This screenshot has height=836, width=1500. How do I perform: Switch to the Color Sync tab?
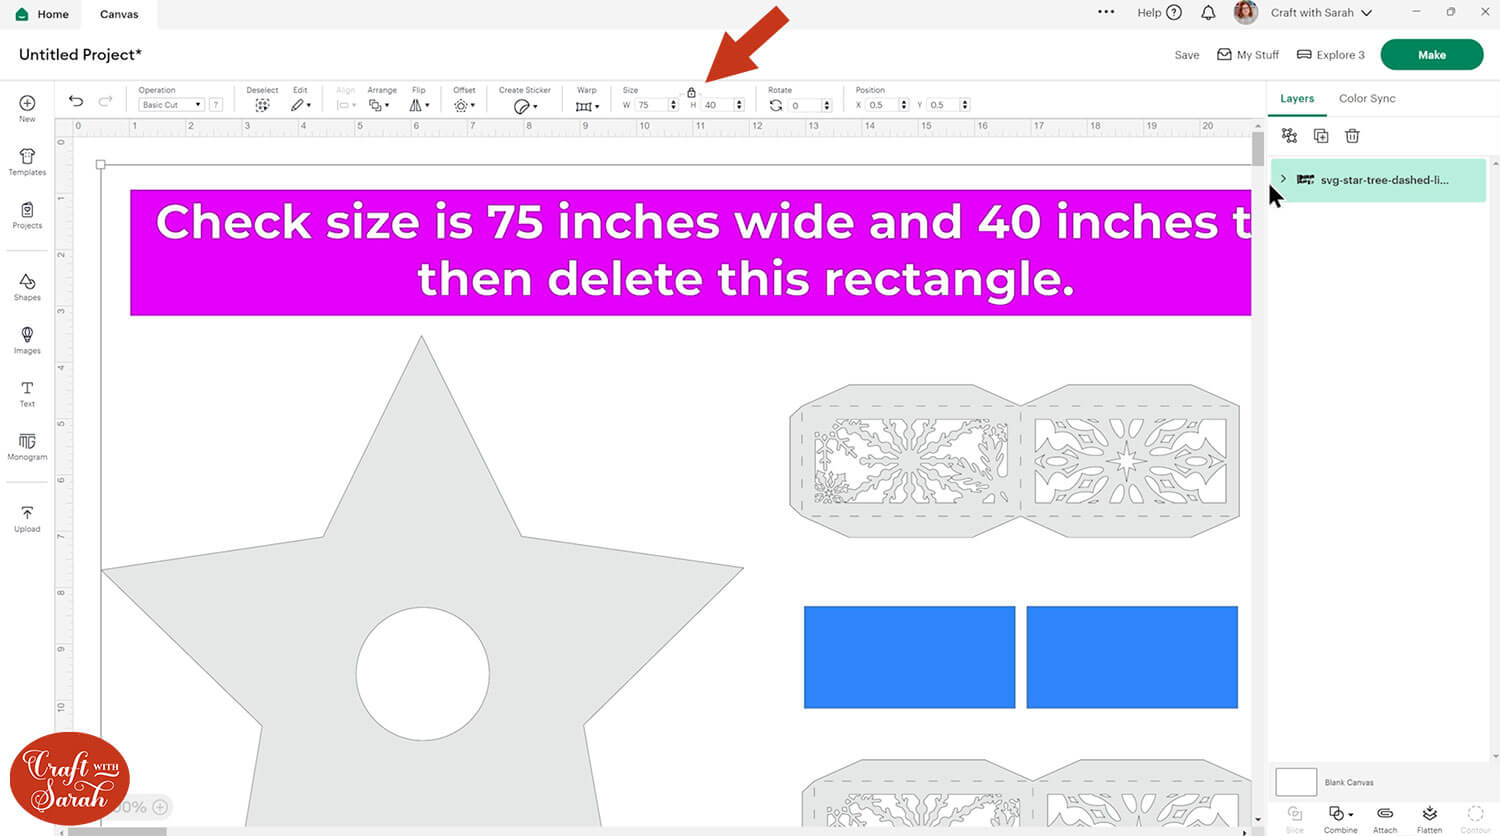1366,98
